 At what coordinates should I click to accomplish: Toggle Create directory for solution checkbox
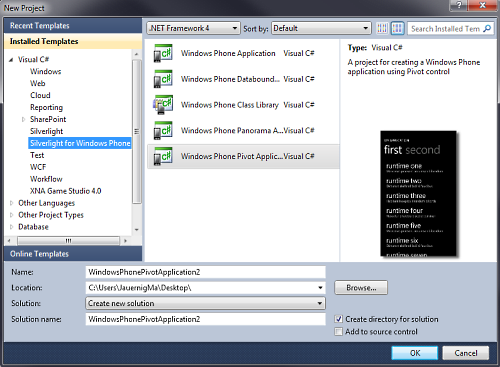click(338, 319)
